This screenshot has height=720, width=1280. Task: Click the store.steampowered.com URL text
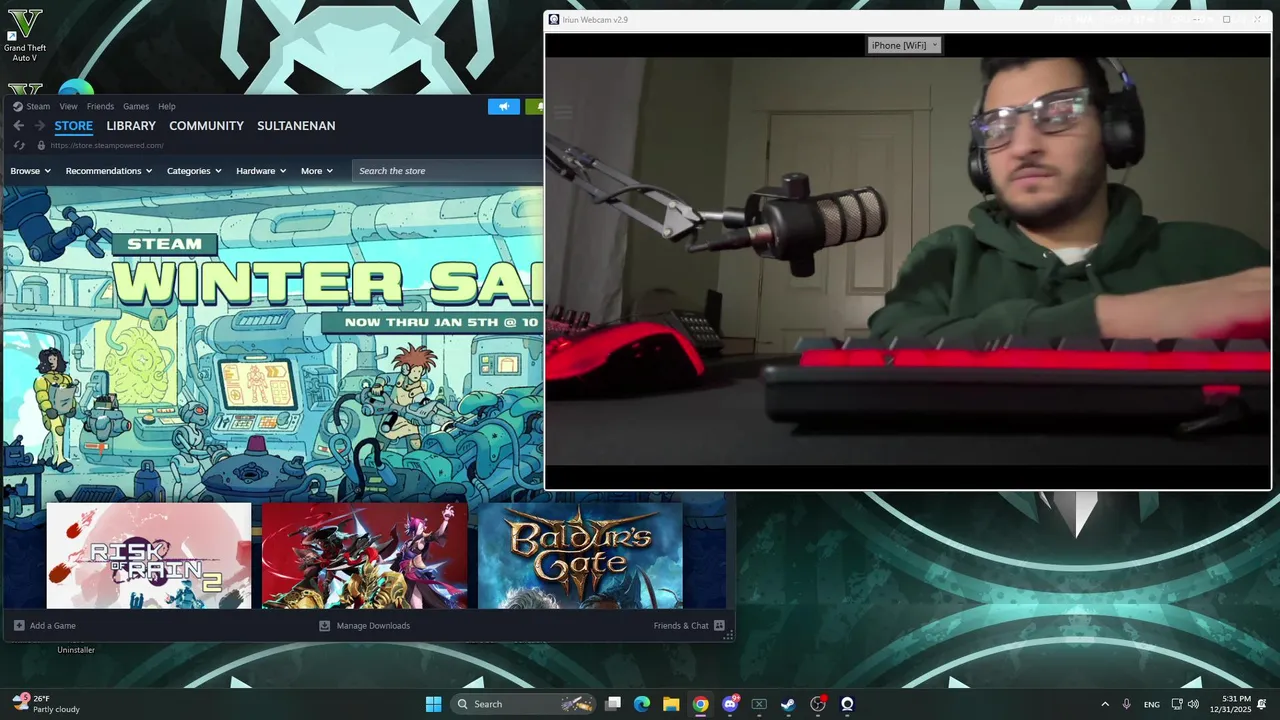pyautogui.click(x=107, y=145)
